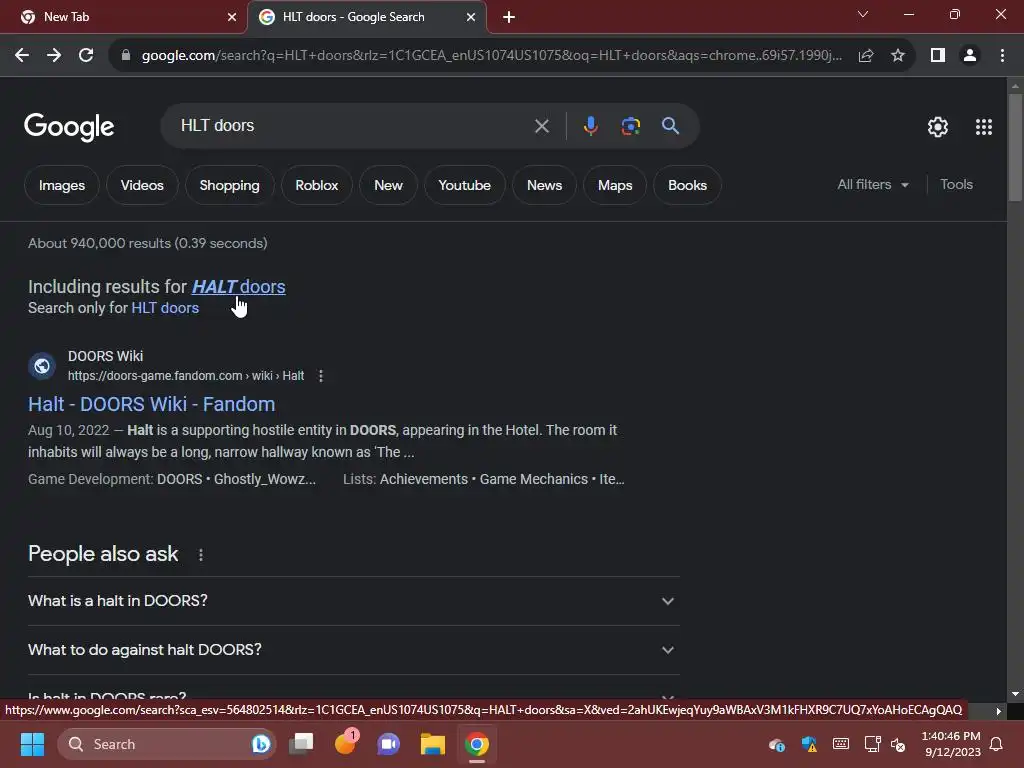This screenshot has height=768, width=1024.
Task: Open the Chrome profile menu
Action: [970, 56]
